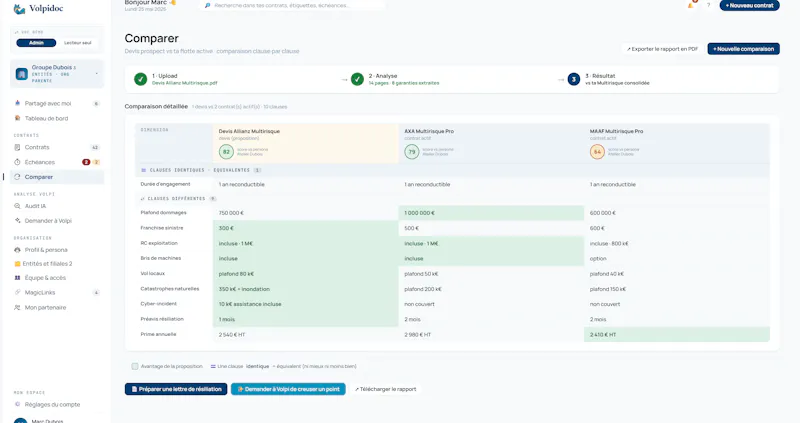
Task: Click the Cyber-incident row label
Action: tap(158, 304)
